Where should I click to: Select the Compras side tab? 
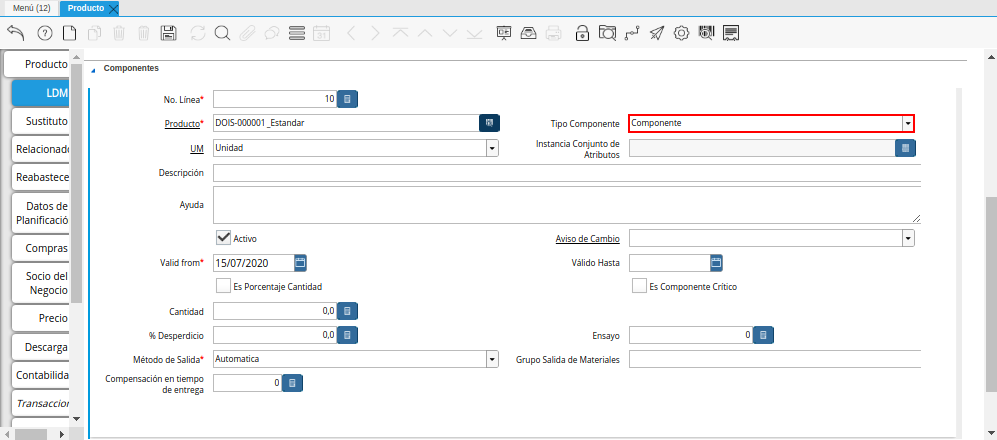41,248
